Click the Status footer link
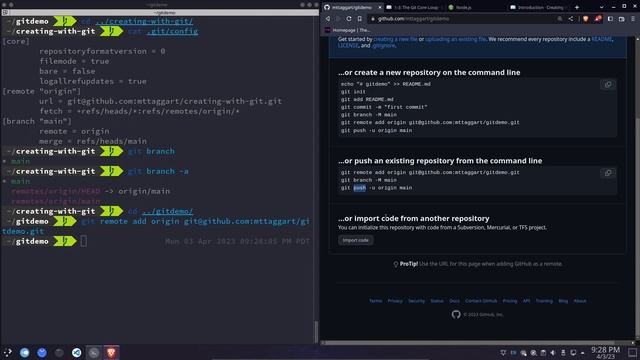Viewport: 640px width, 360px height. coord(437,301)
